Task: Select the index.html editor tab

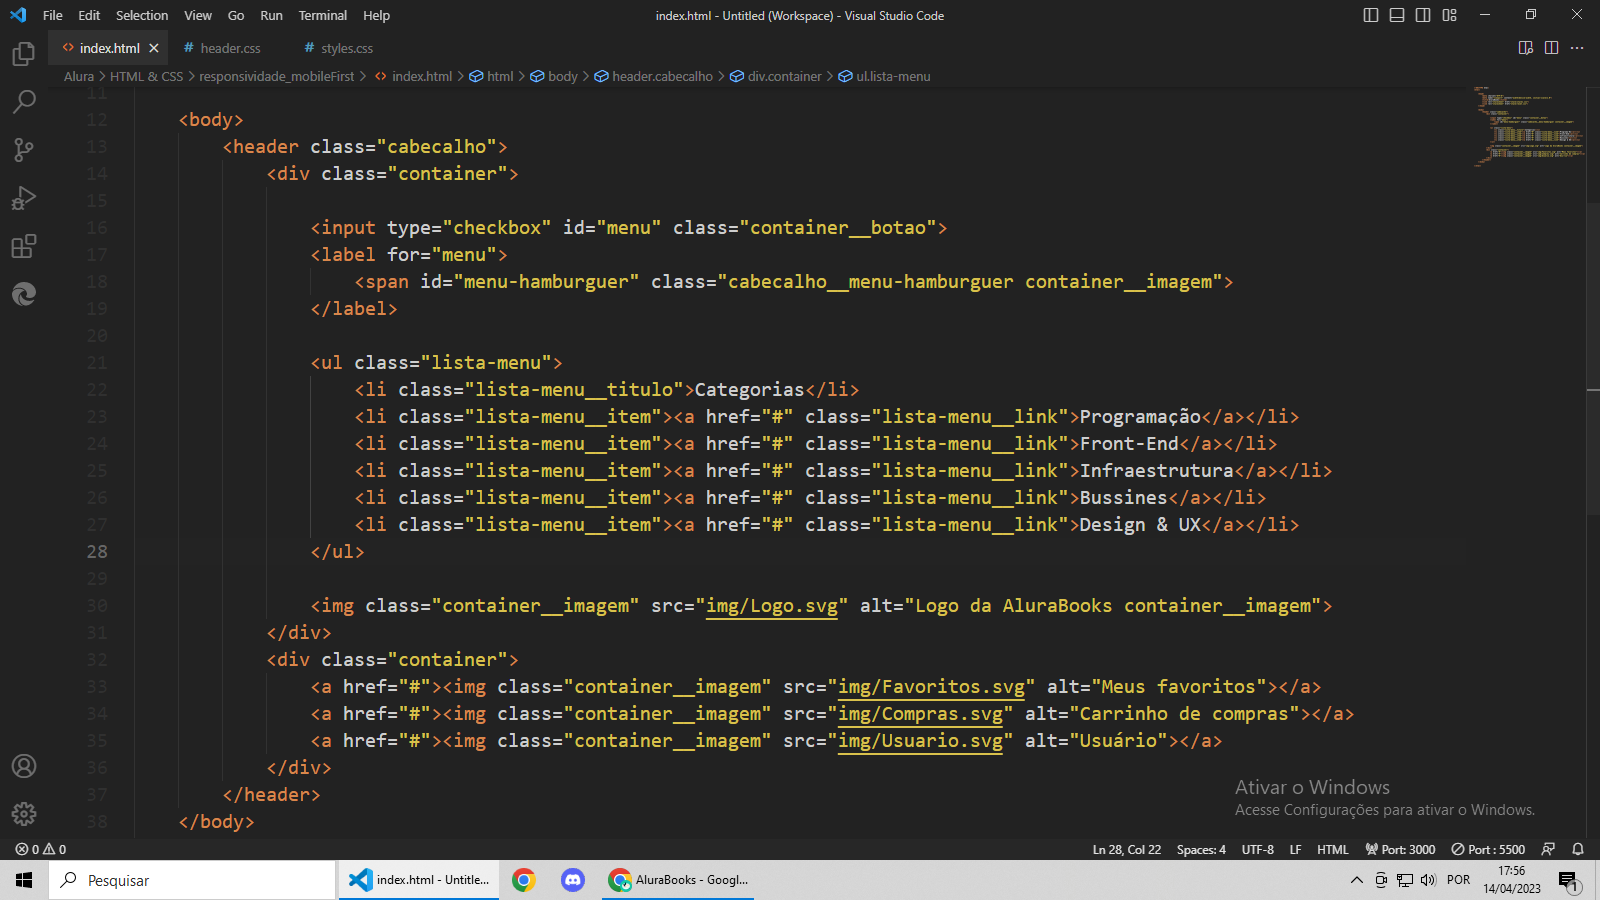Action: click(x=109, y=48)
